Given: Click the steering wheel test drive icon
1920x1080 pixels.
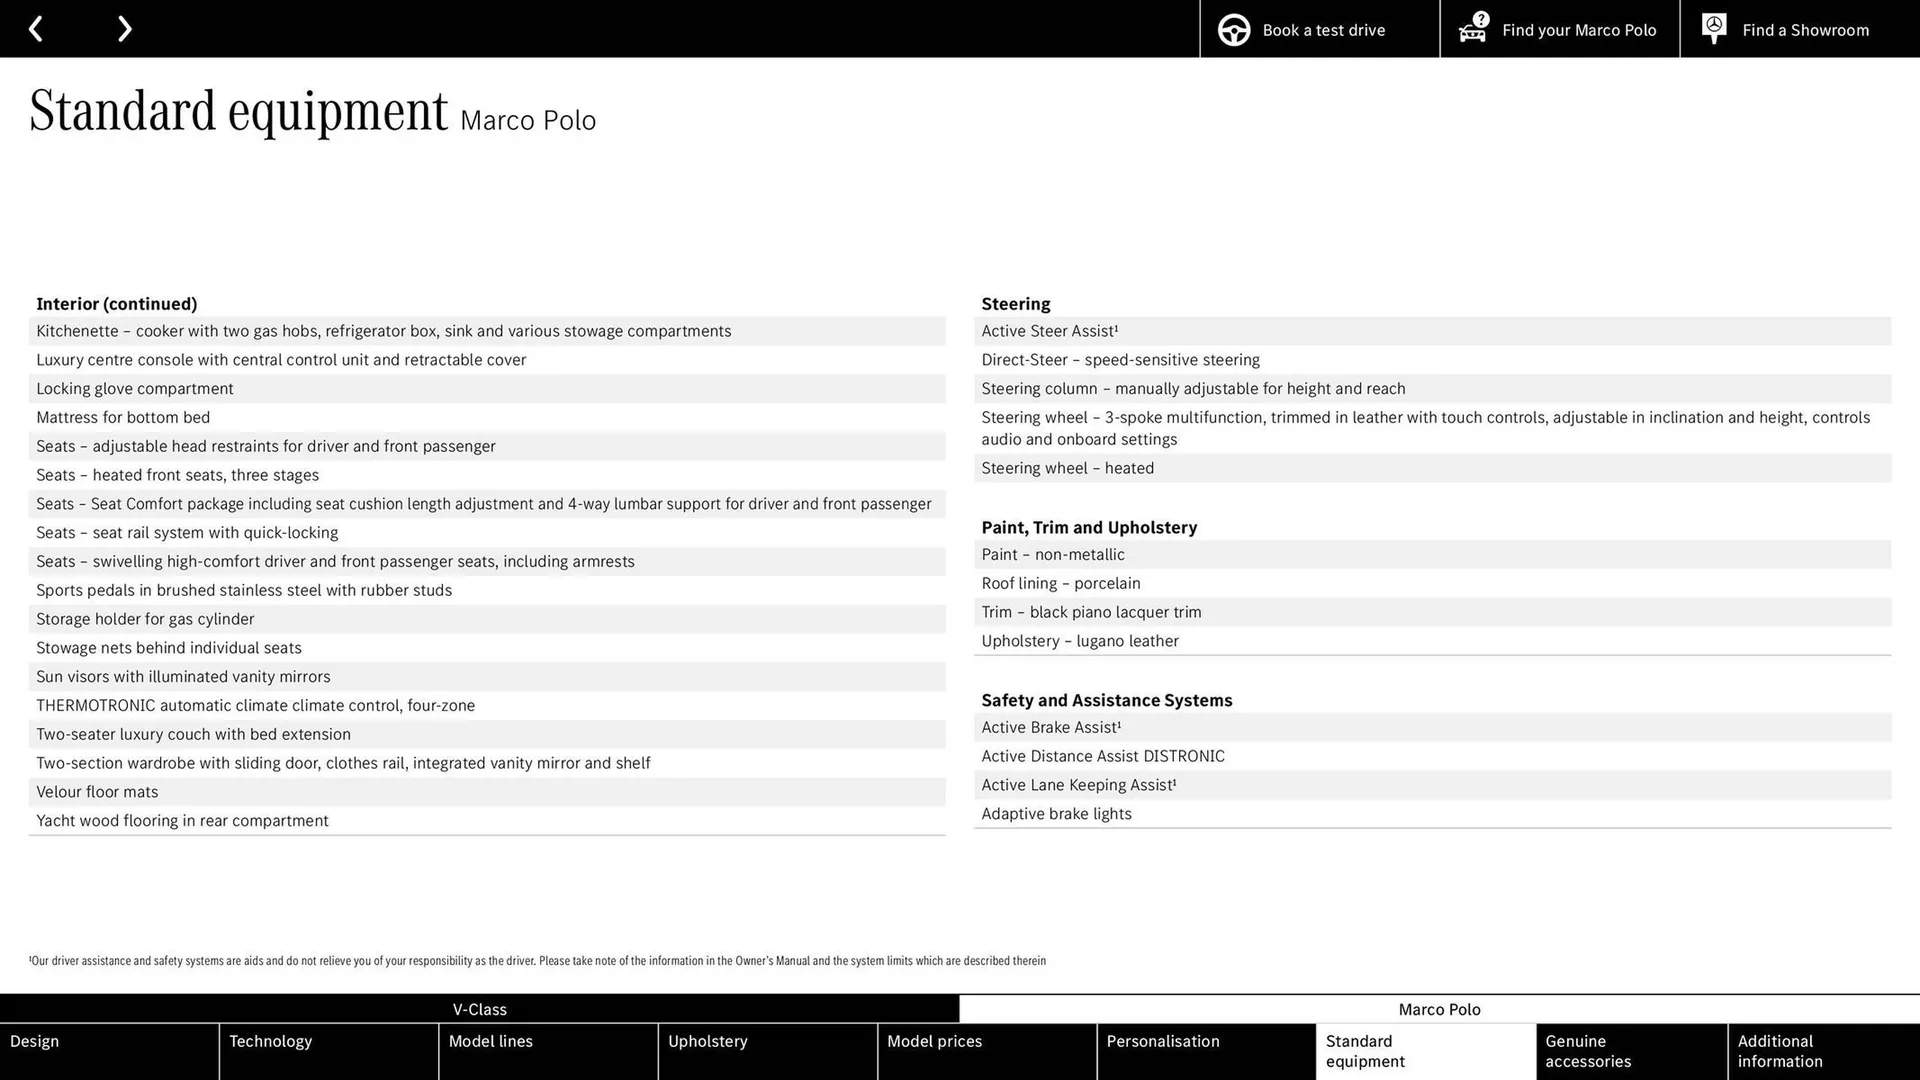Looking at the screenshot, I should pyautogui.click(x=1233, y=29).
